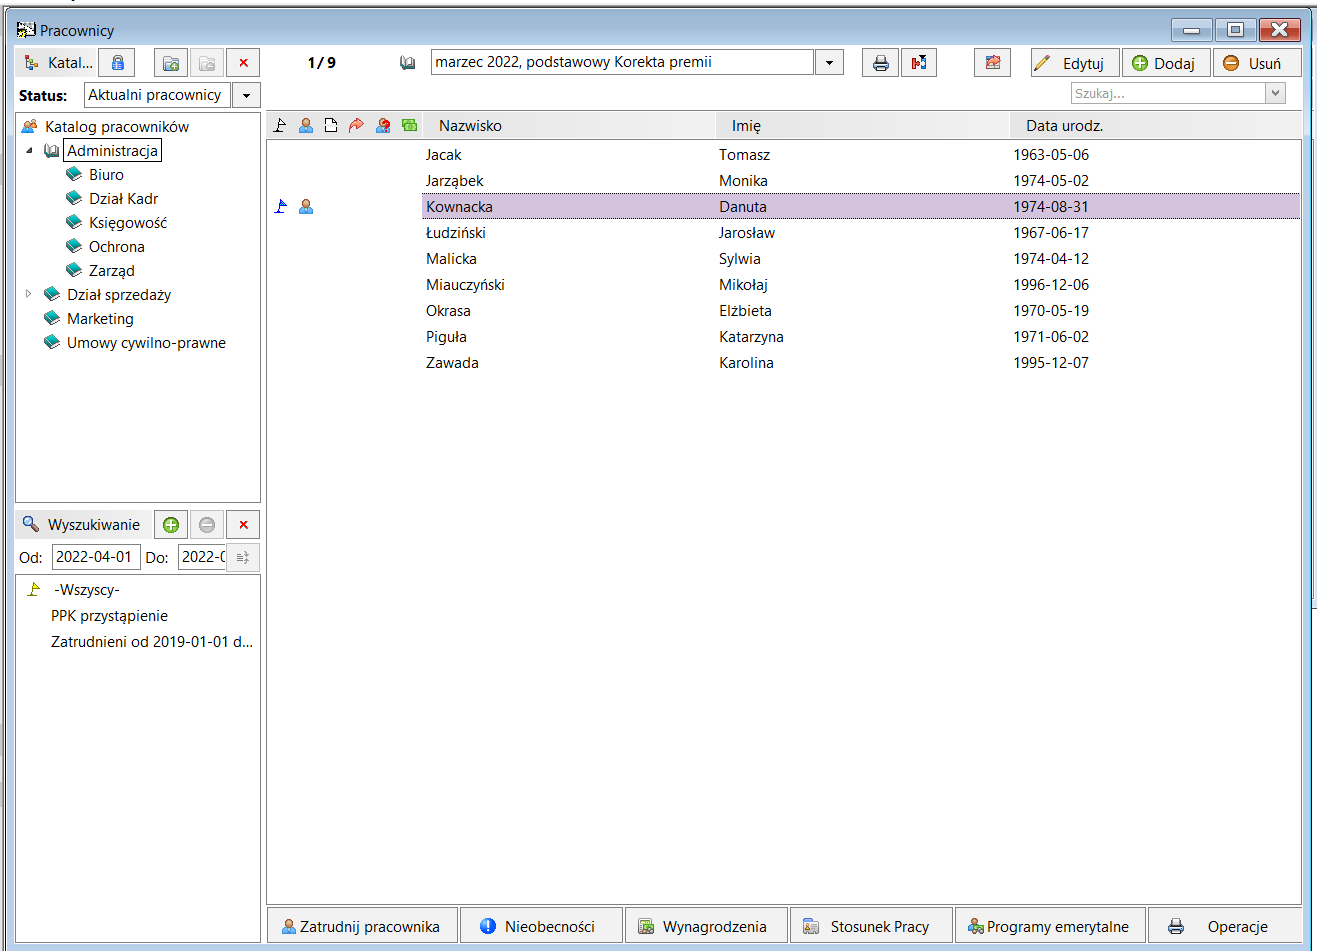Open the Status dropdown arrow

pos(246,95)
